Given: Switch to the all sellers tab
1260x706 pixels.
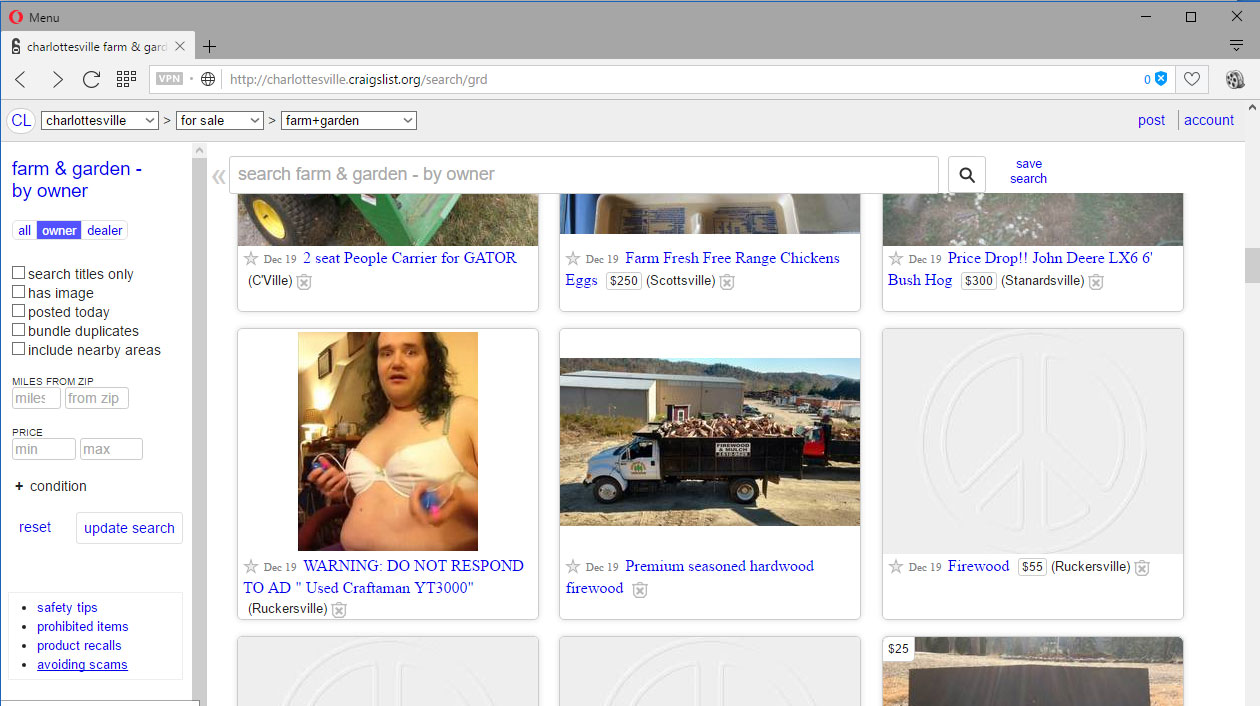Looking at the screenshot, I should [25, 231].
